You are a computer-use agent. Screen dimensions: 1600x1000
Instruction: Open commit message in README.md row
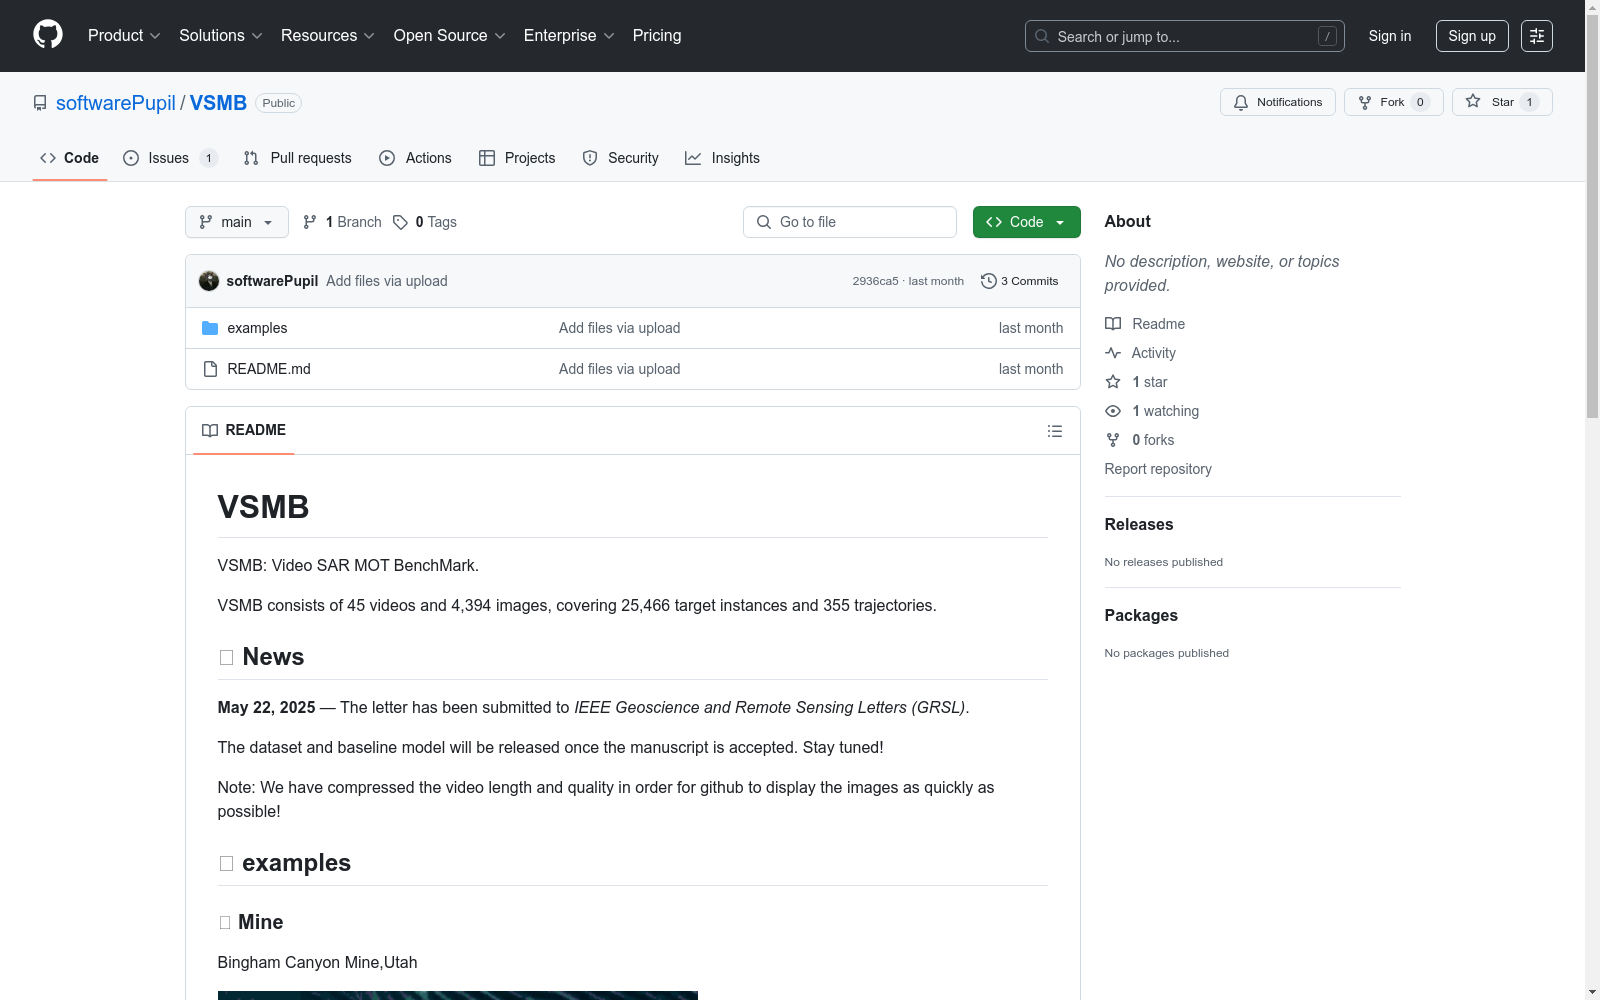tap(619, 369)
